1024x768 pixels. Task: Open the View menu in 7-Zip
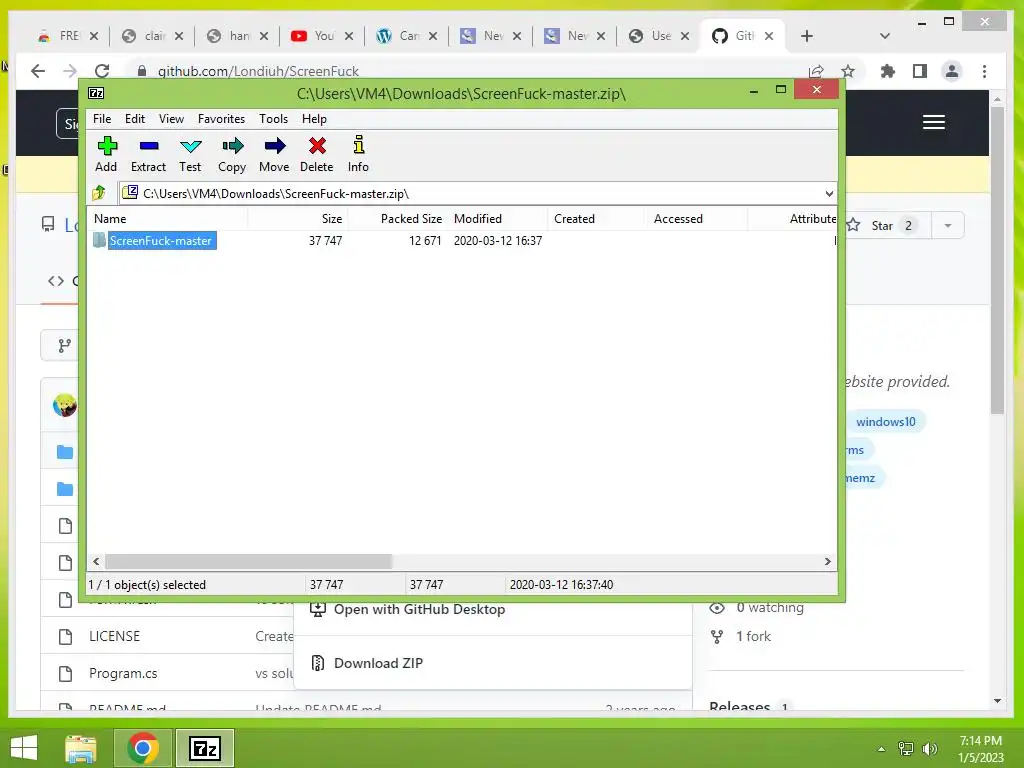coord(171,119)
